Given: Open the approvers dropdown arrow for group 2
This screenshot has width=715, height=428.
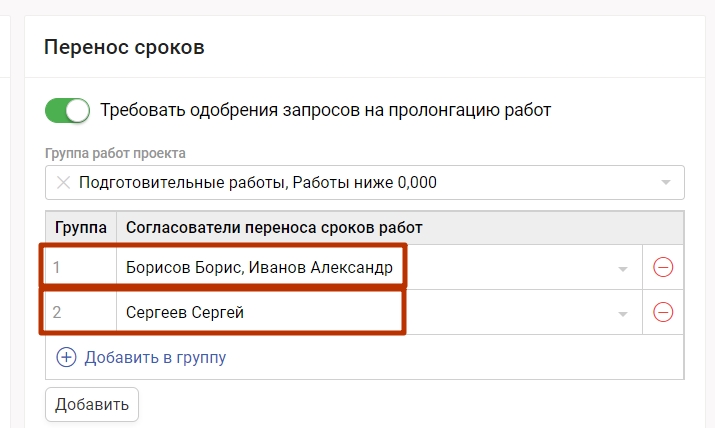Looking at the screenshot, I should pos(623,314).
